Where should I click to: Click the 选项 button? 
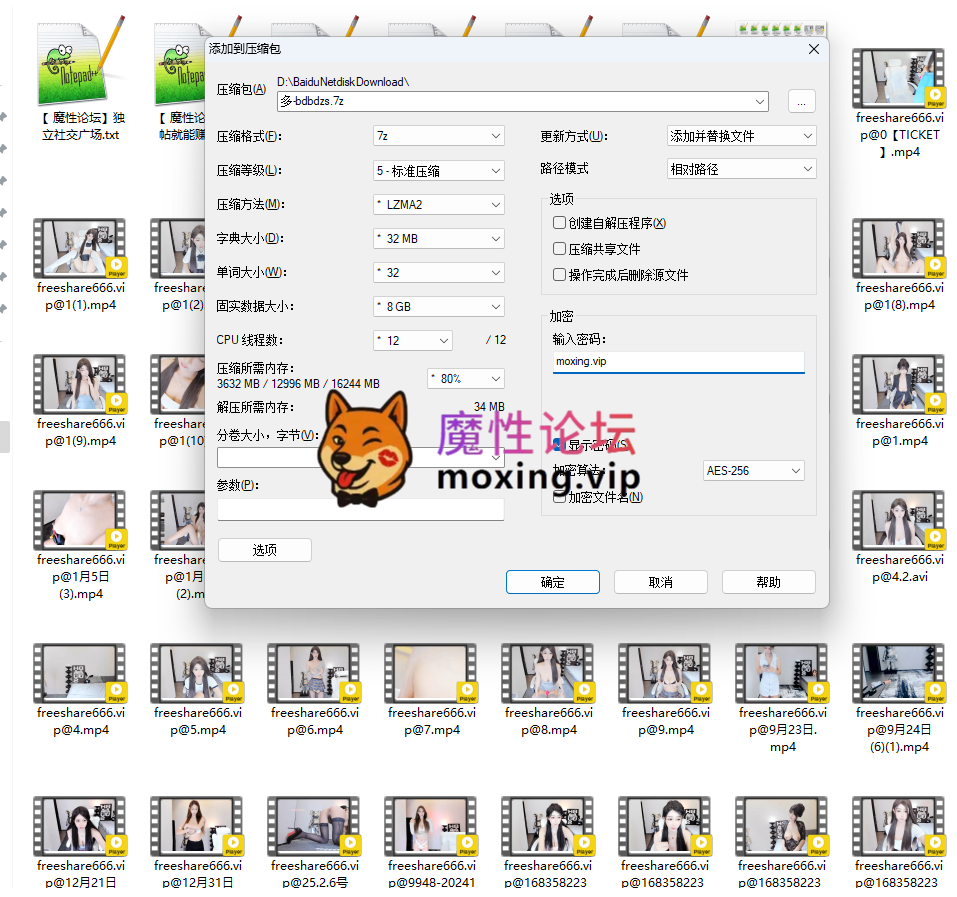tap(264, 550)
